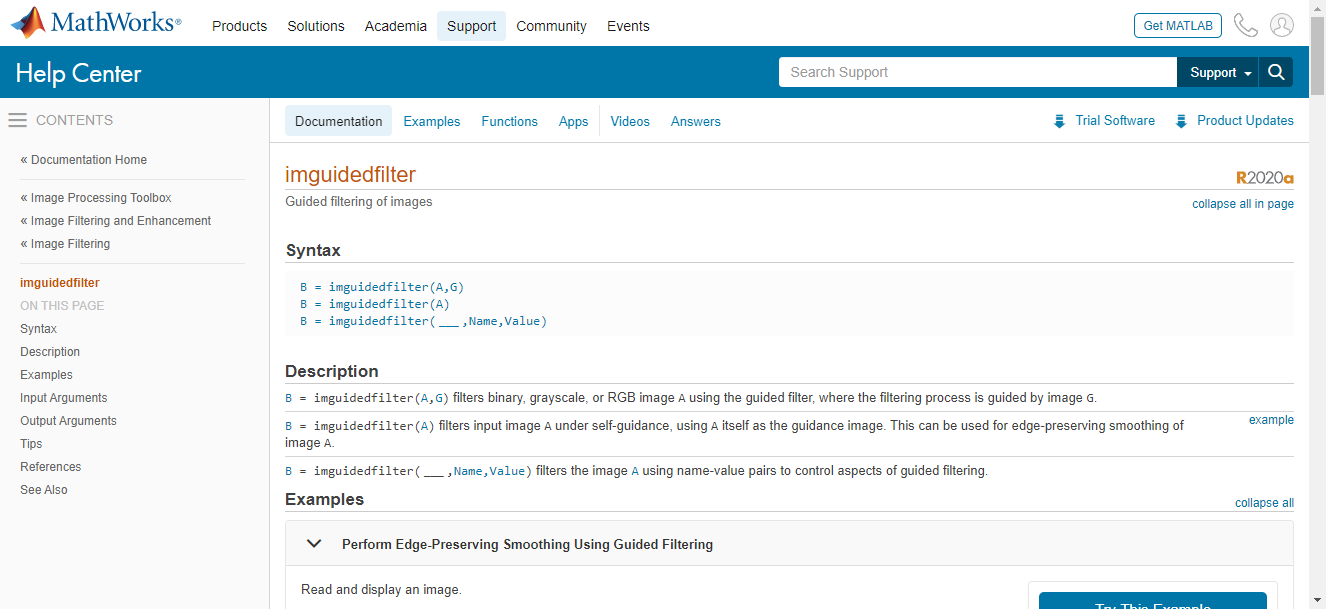Click syntax line B = imguidedfilter(A)
The width and height of the screenshot is (1326, 609).
tap(375, 304)
